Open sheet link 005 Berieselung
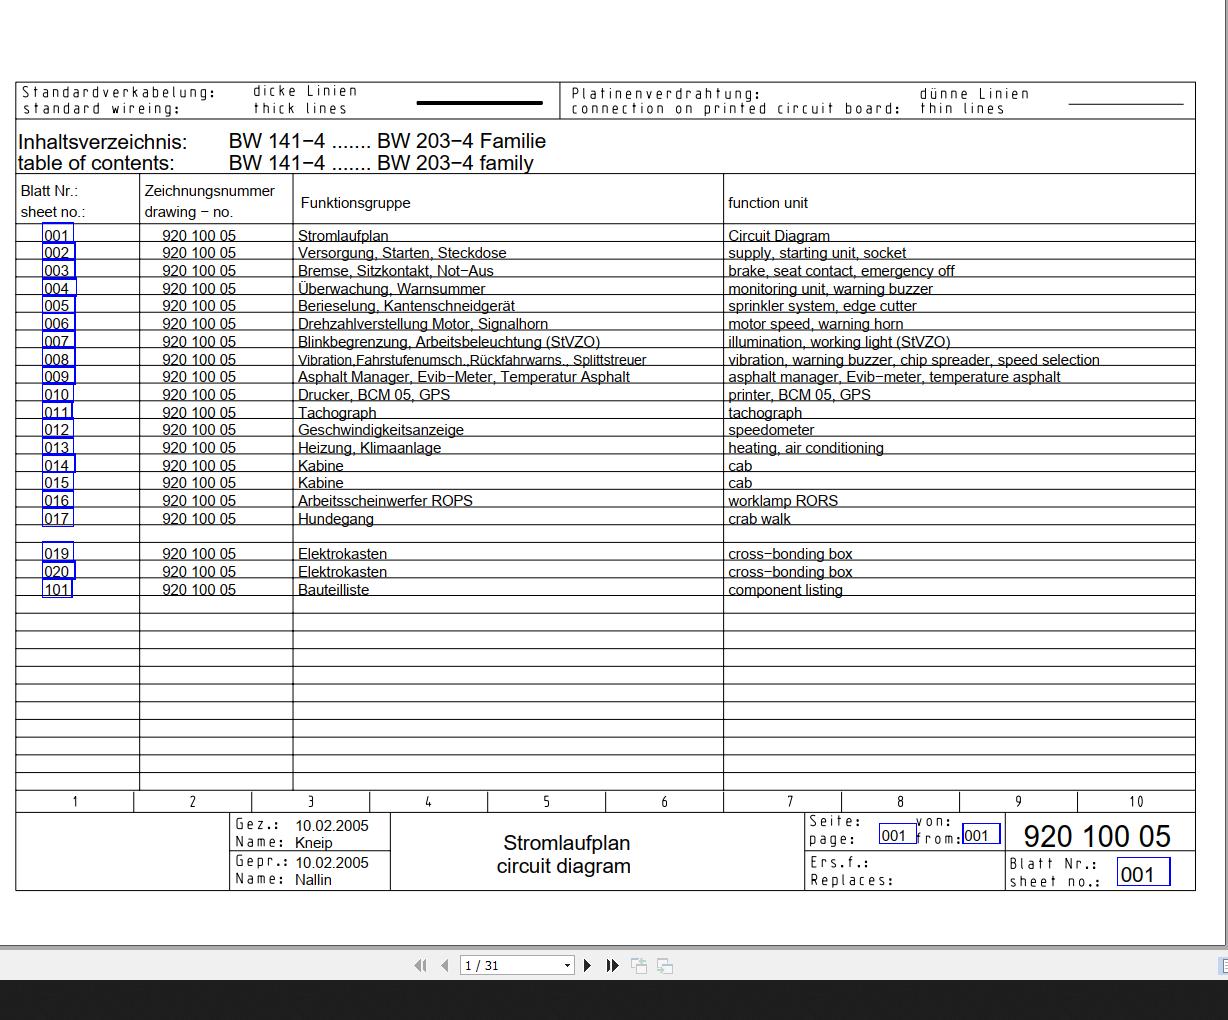Image resolution: width=1228 pixels, height=1020 pixels. [x=58, y=306]
